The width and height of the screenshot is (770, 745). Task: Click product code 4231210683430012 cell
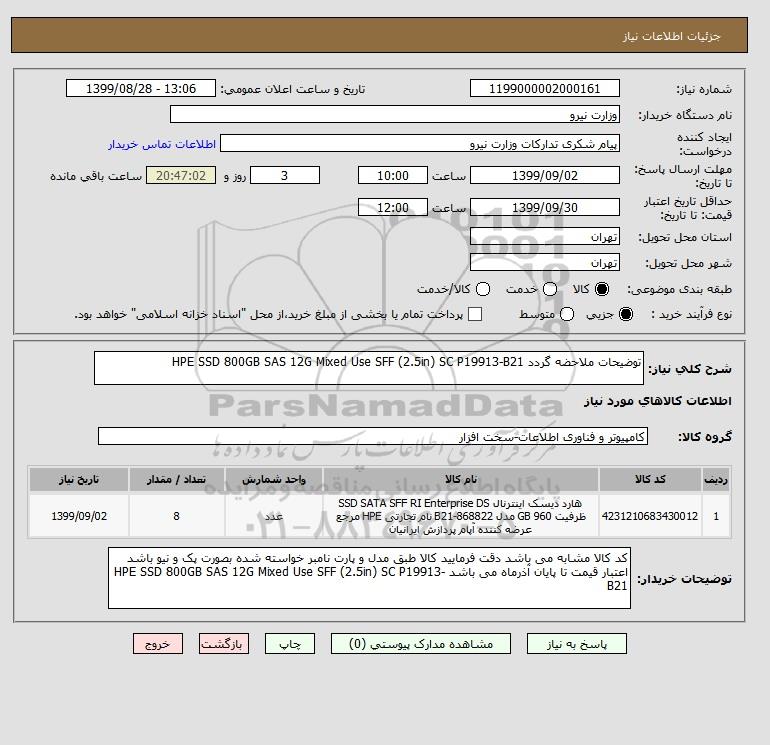point(650,516)
